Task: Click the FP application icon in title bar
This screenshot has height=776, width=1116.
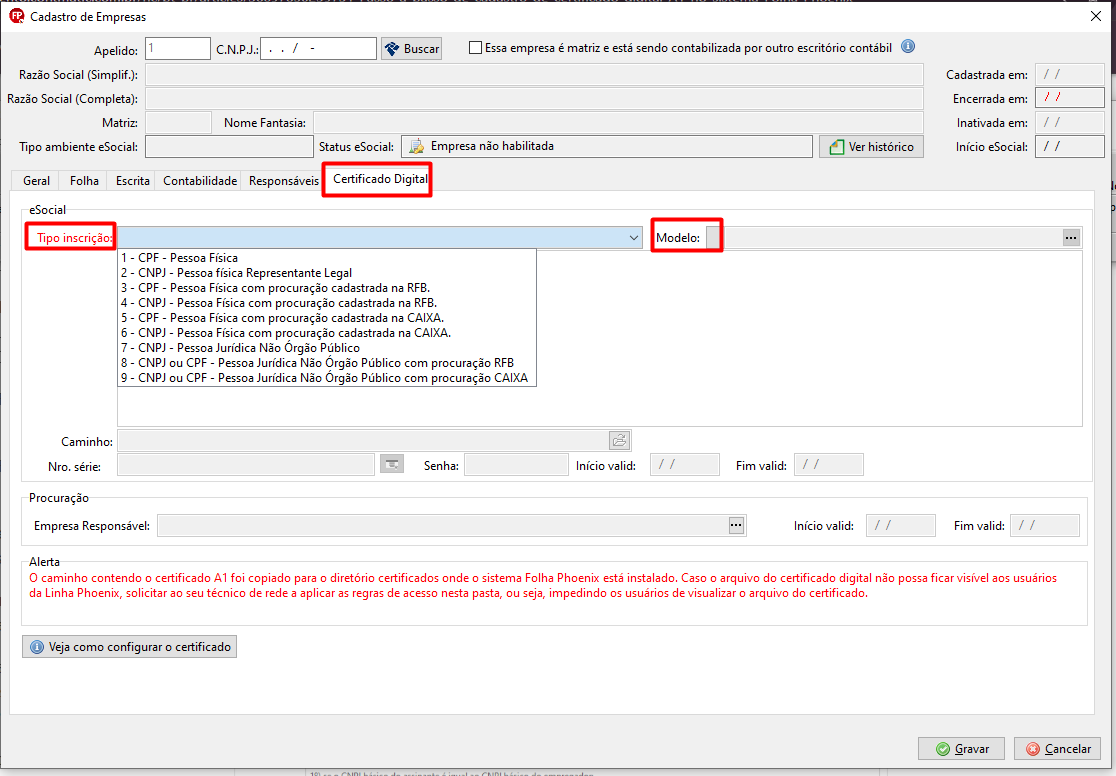Action: [16, 16]
